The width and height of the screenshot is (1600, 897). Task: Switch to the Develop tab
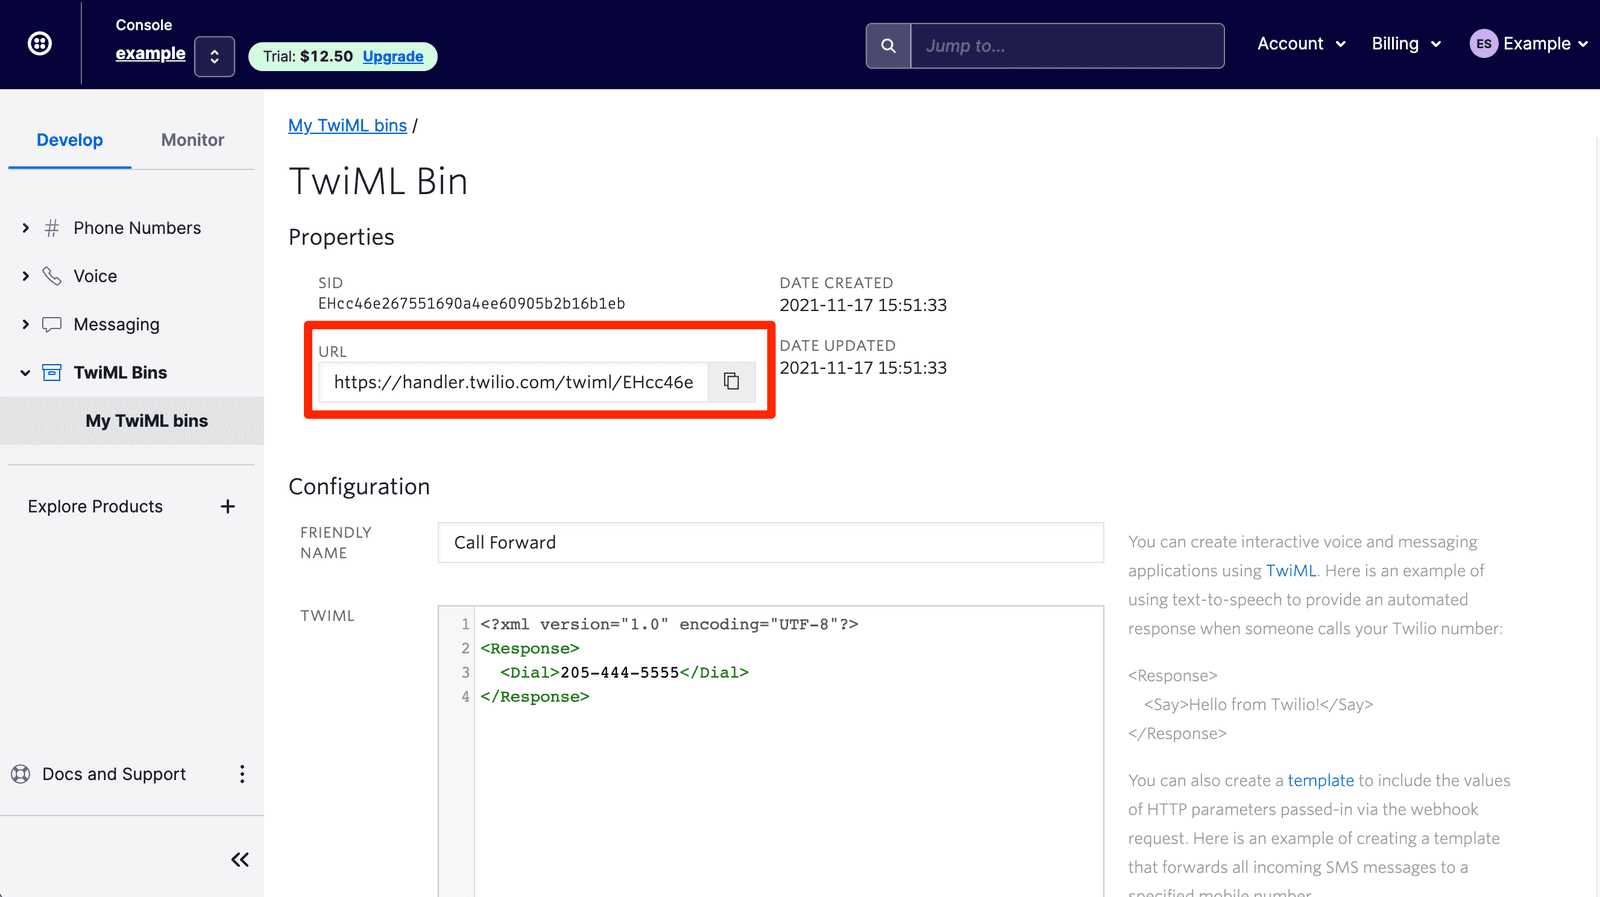pos(70,140)
